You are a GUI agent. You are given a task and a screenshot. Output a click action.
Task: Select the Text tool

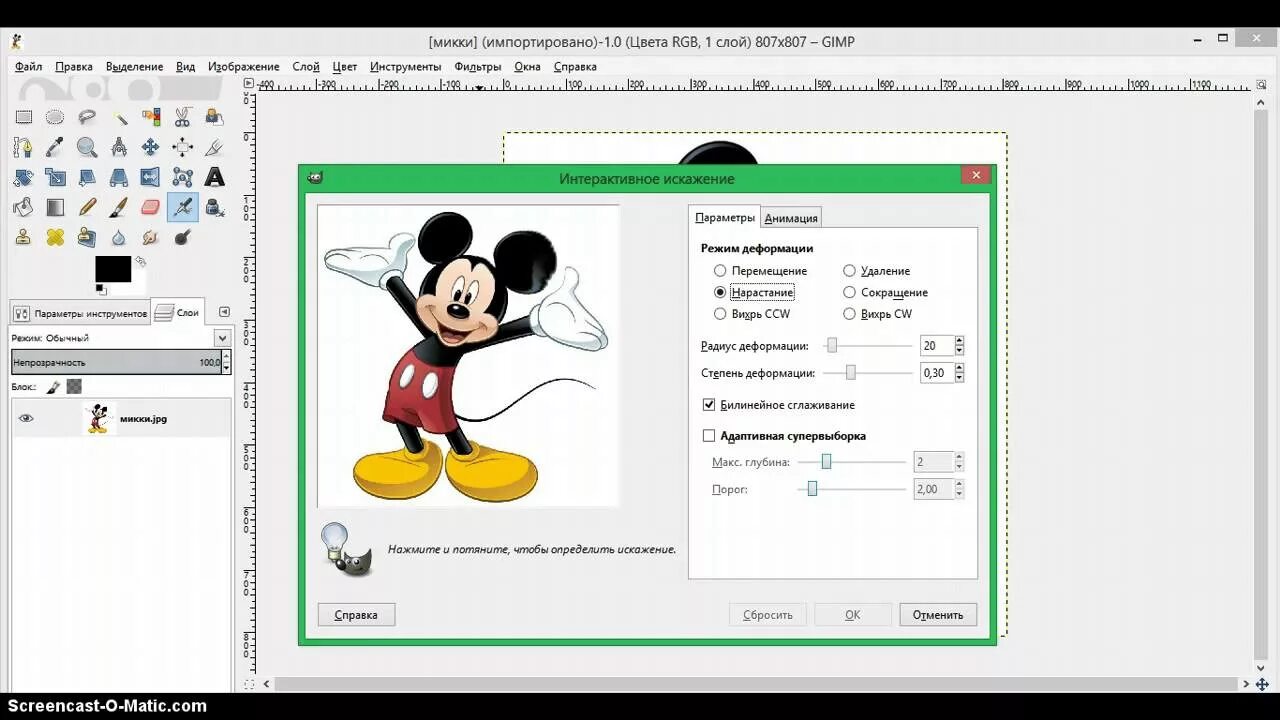(215, 178)
